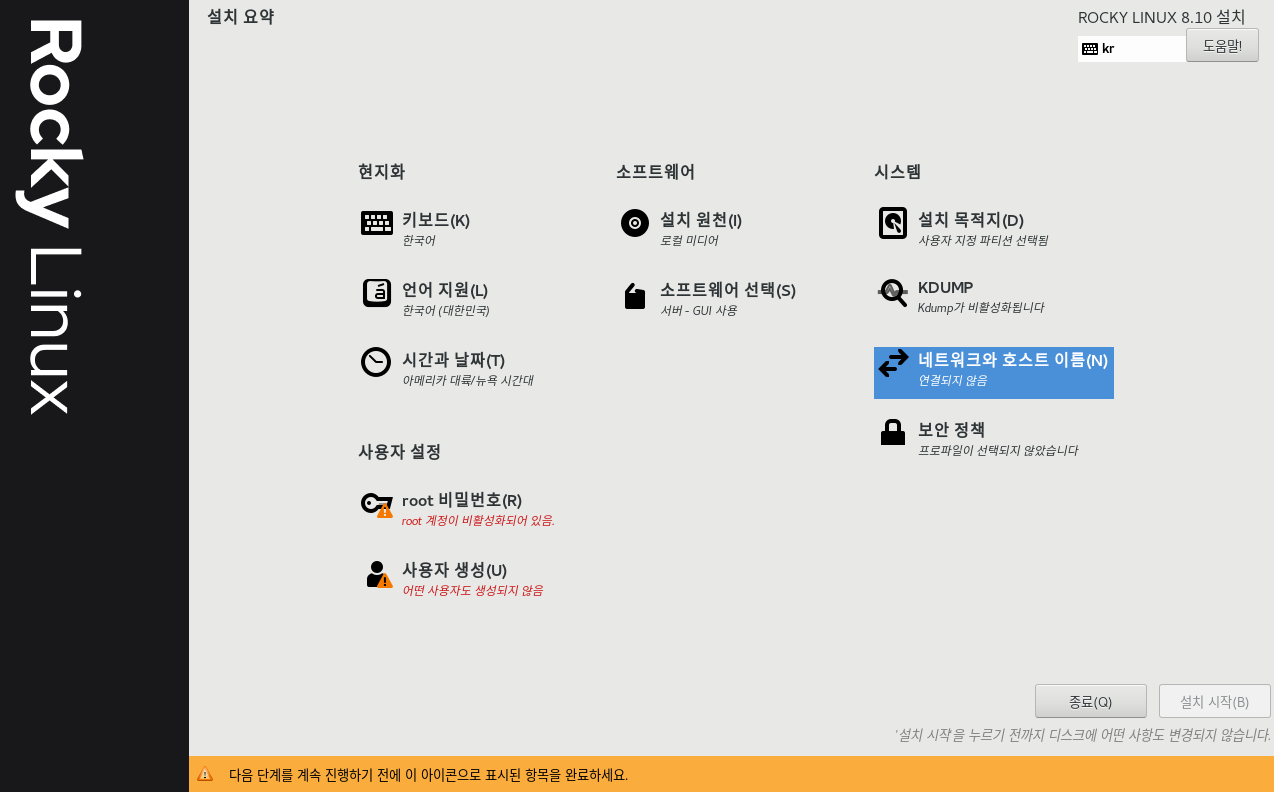Open 사용자 생성(U) label

[x=454, y=570]
